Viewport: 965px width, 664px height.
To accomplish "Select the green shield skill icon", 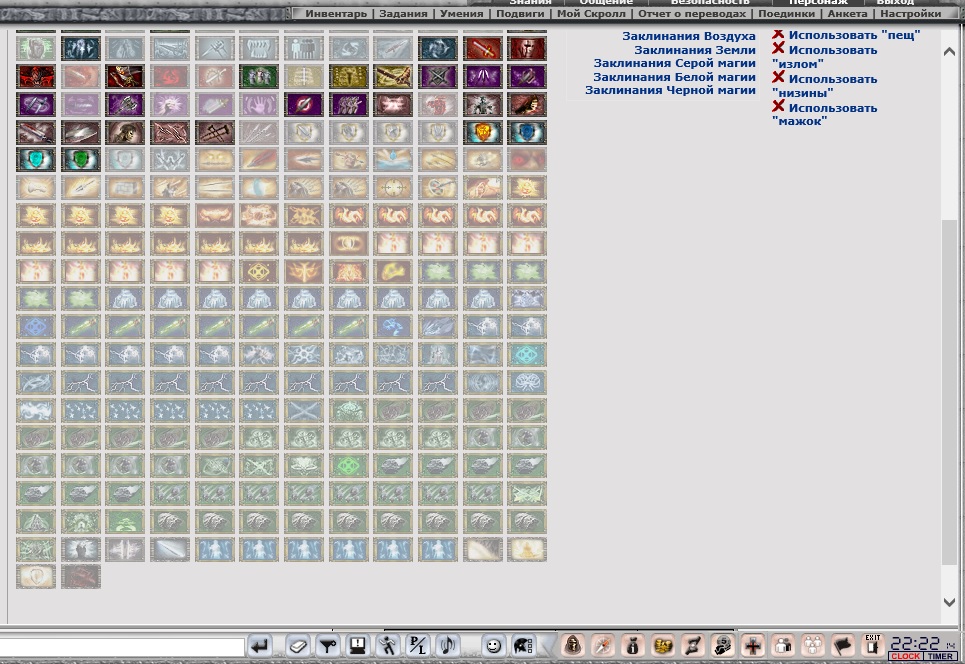I will (81, 160).
